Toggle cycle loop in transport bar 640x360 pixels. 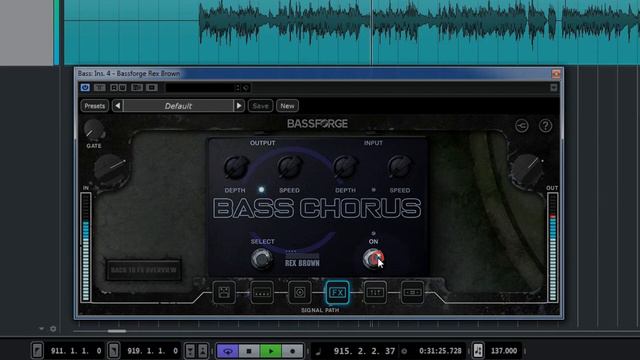pos(228,351)
